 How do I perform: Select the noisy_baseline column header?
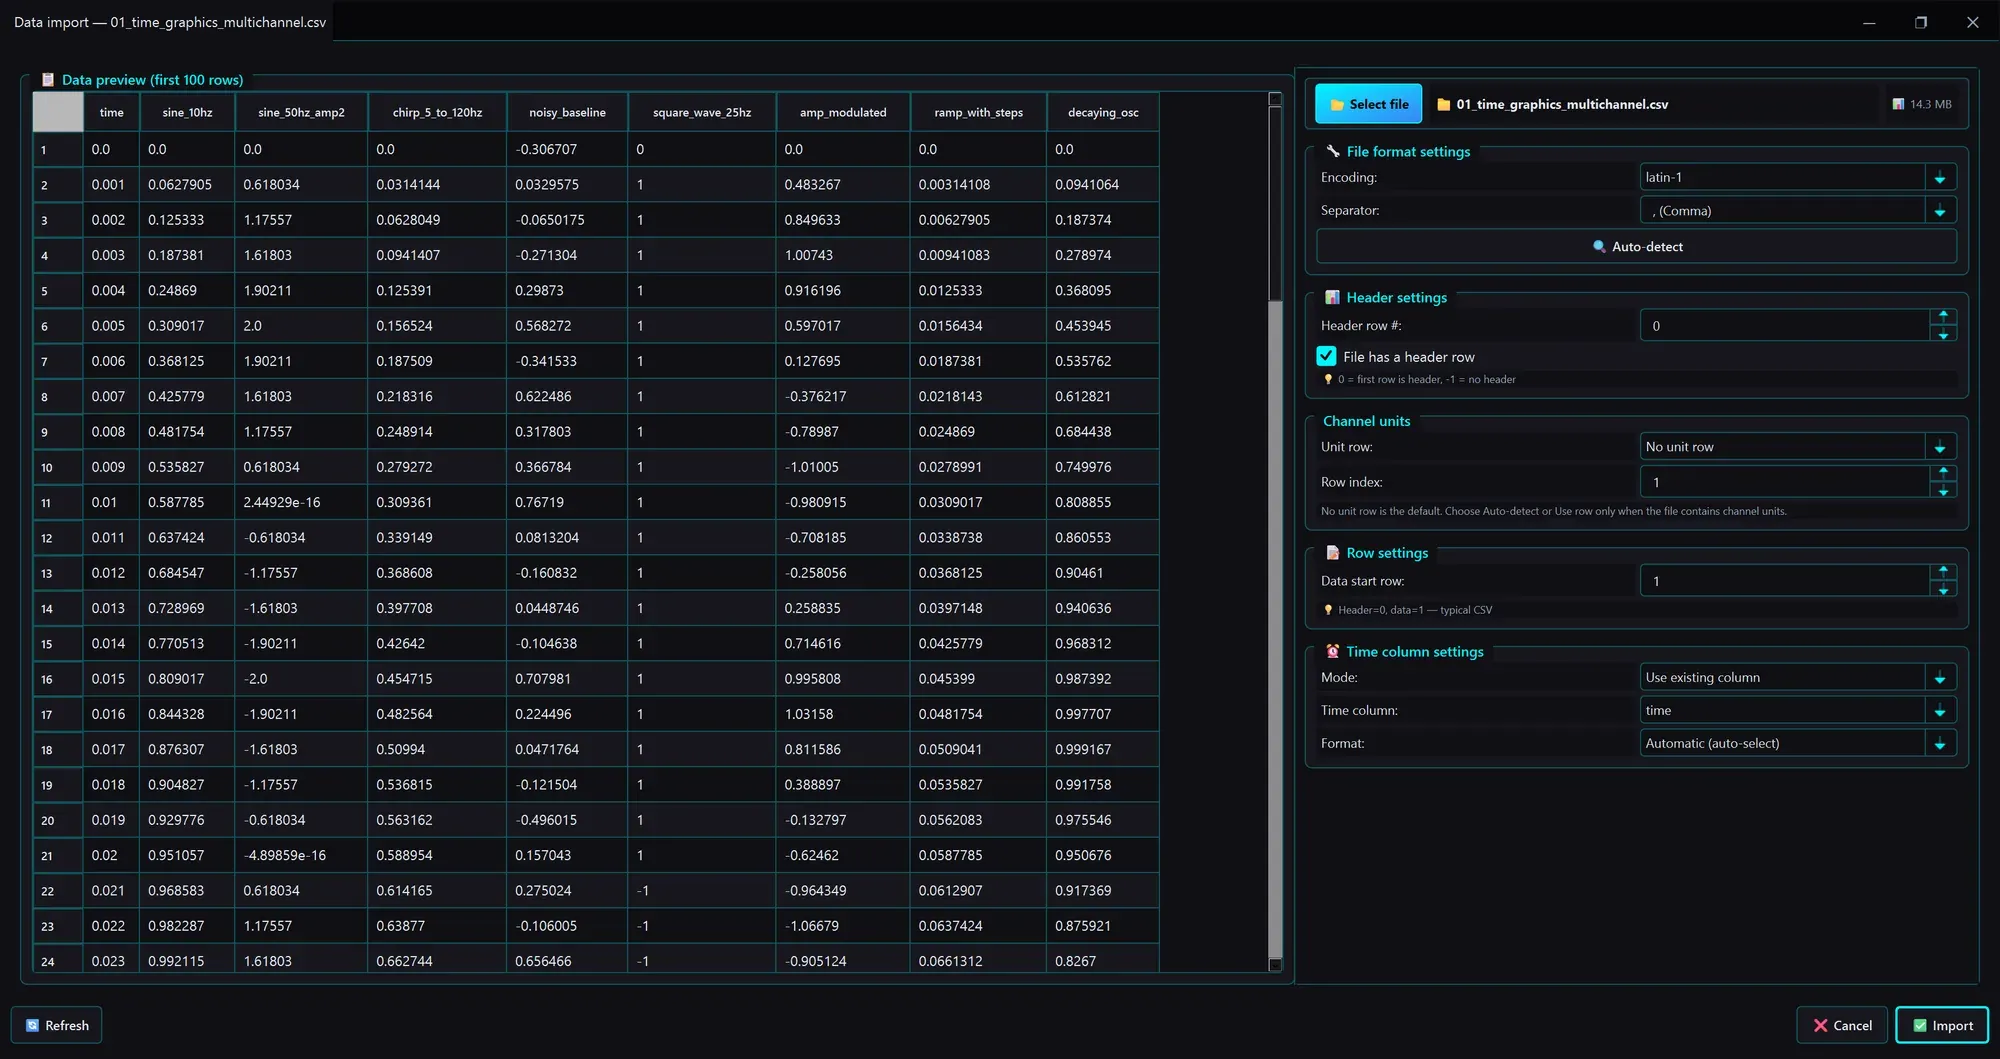click(567, 112)
